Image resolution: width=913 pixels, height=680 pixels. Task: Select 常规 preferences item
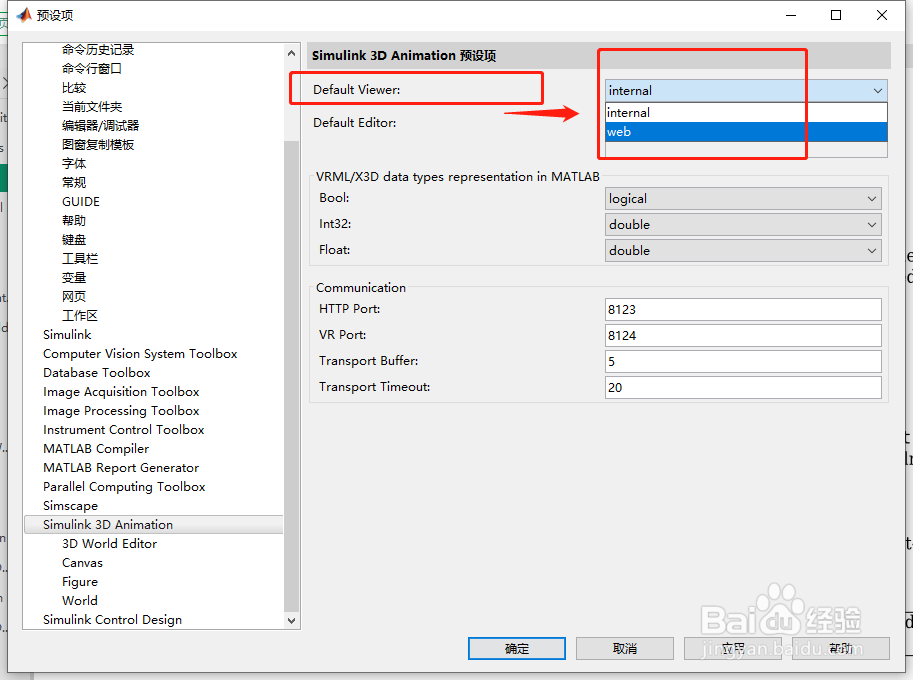[x=74, y=183]
